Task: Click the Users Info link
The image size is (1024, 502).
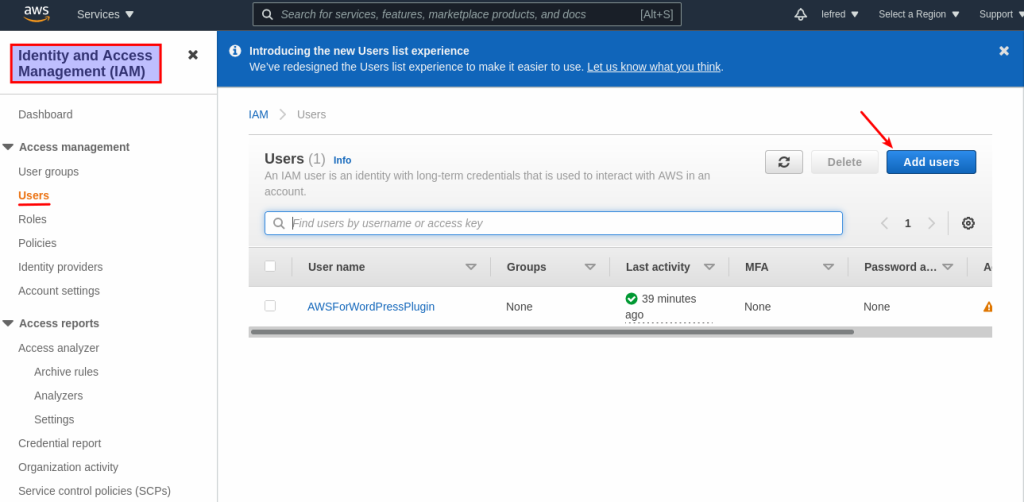Action: (342, 160)
